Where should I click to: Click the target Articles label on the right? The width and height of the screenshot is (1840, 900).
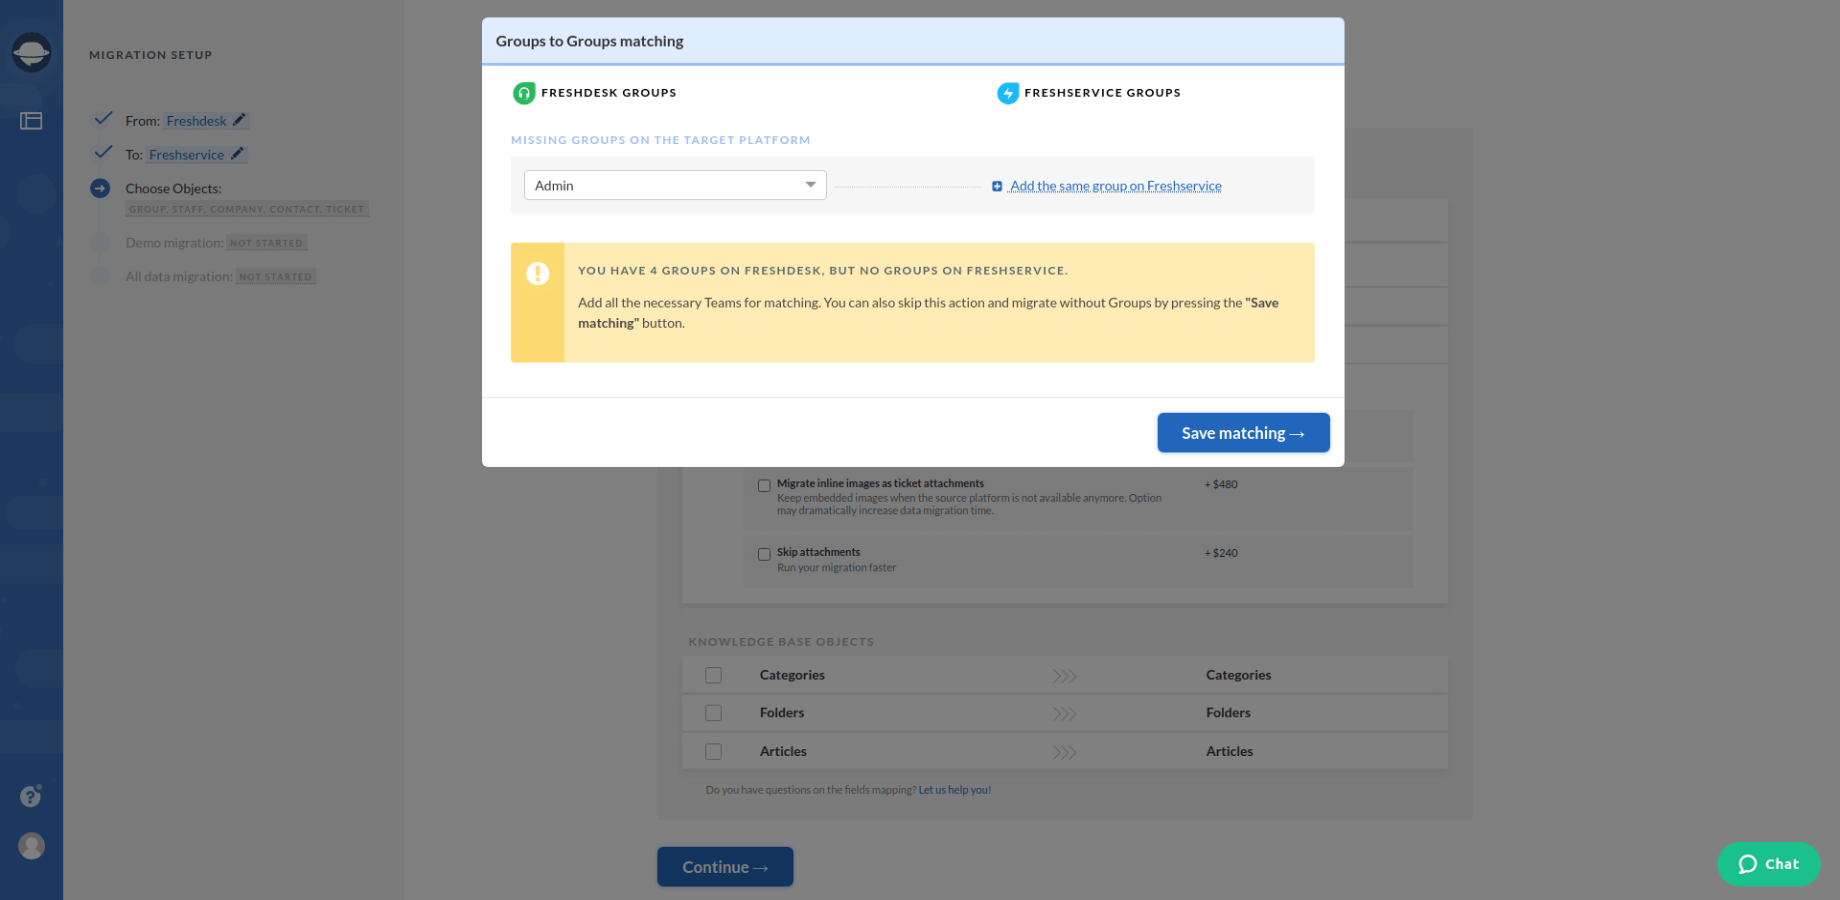point(1229,751)
